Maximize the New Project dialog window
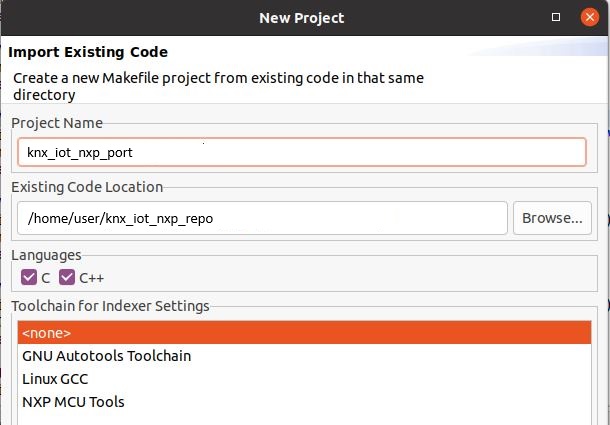The image size is (610, 425). [556, 17]
